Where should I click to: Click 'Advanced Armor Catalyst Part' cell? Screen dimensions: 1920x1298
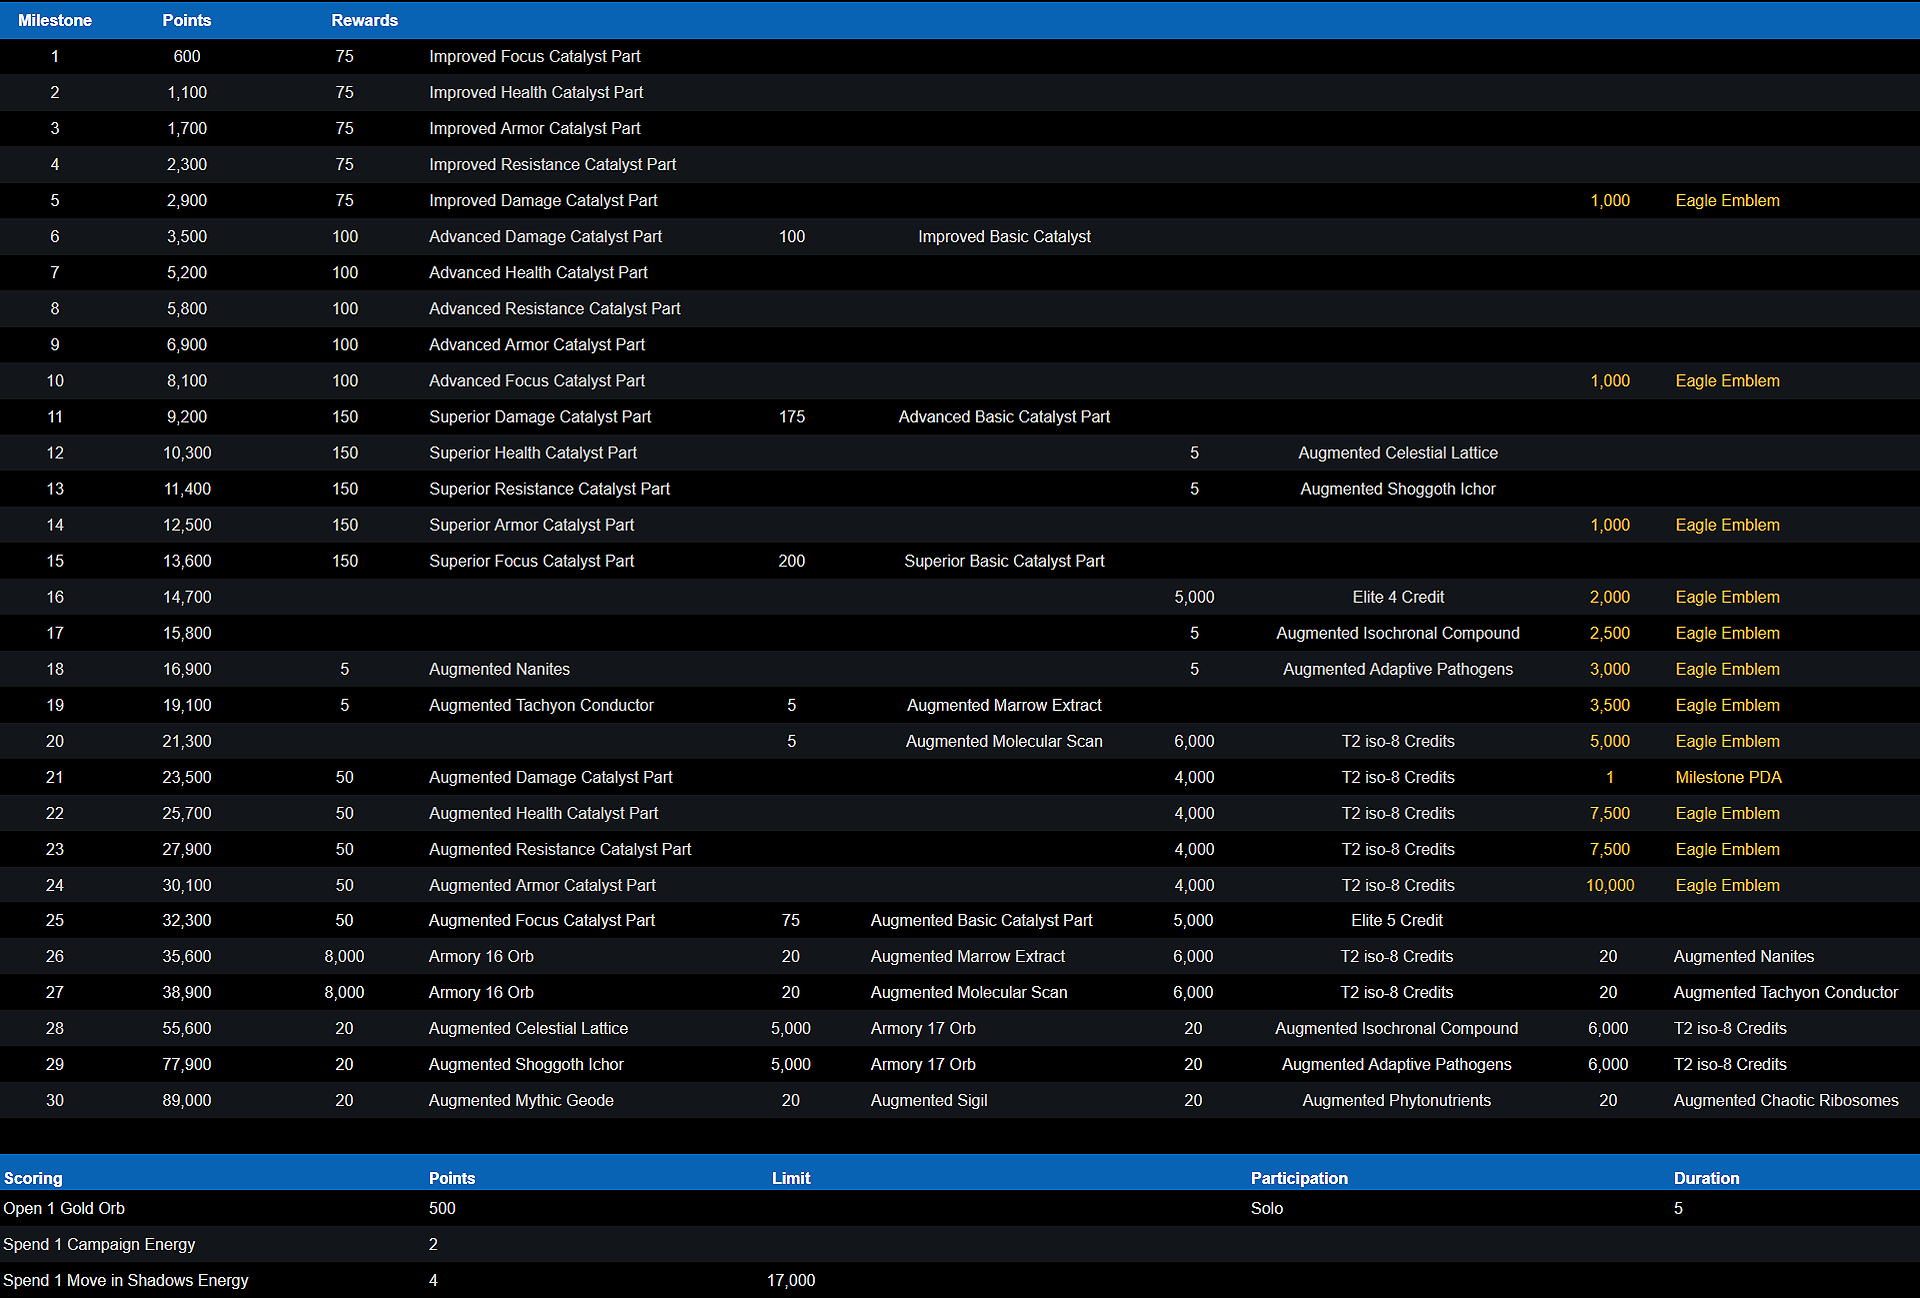coord(537,345)
